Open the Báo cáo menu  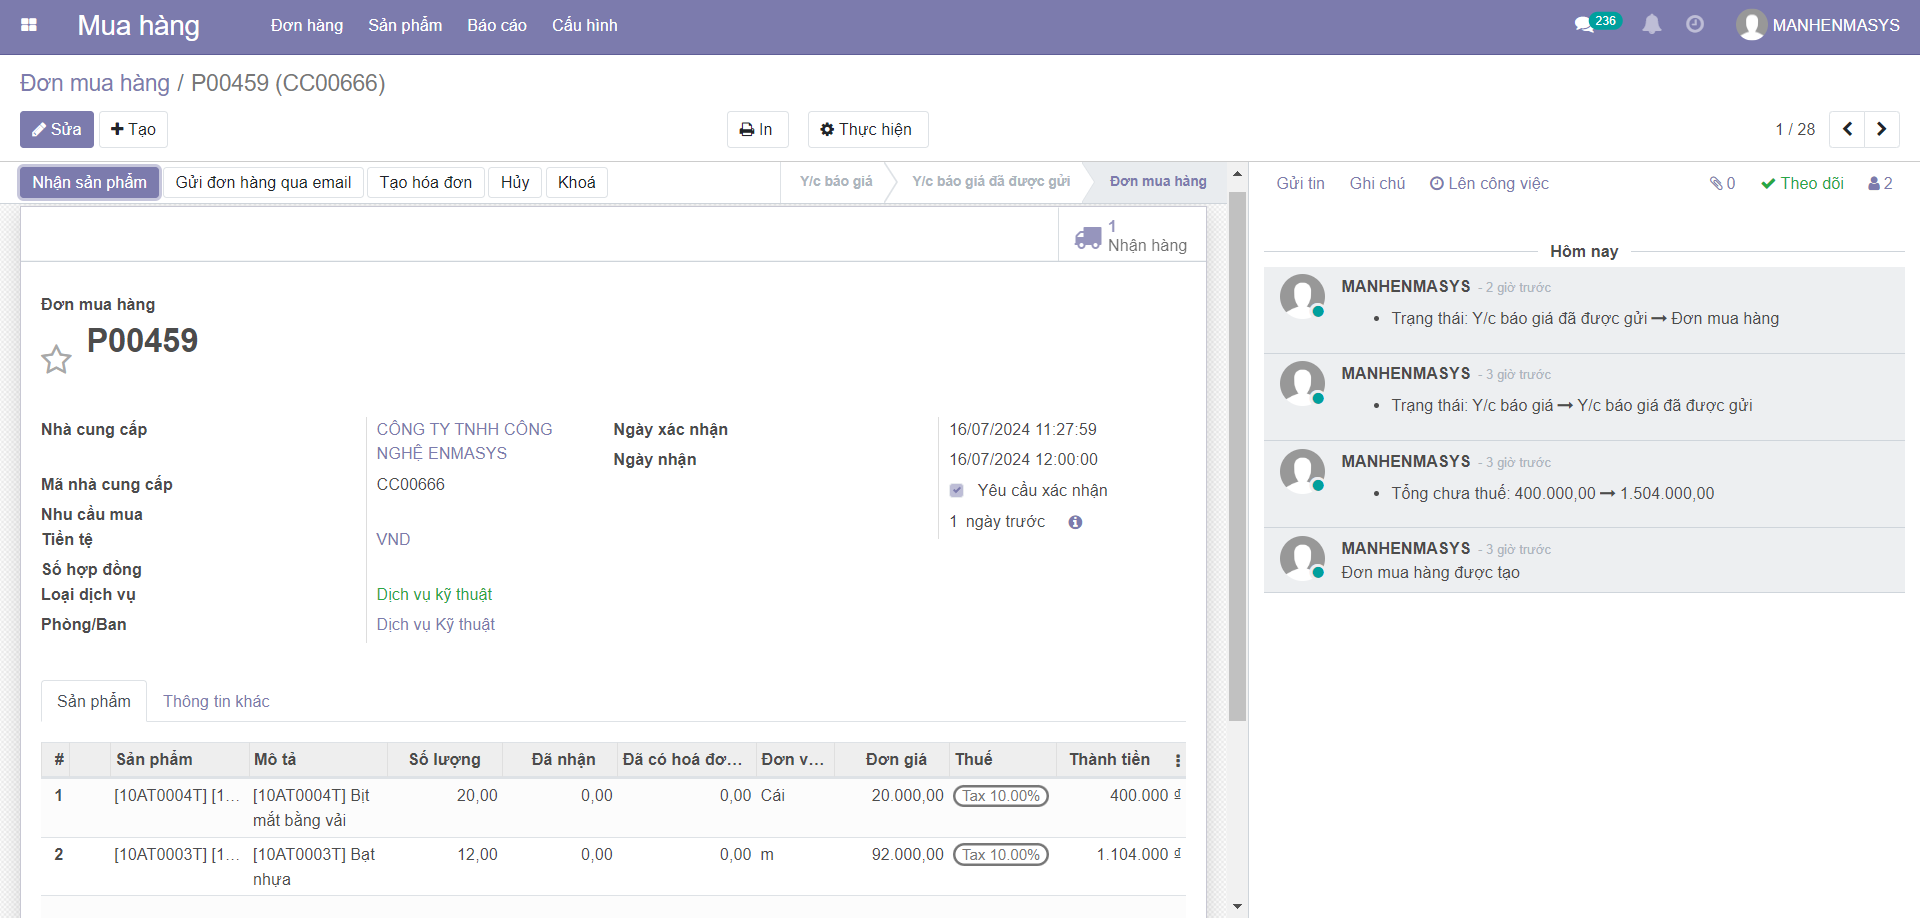point(496,25)
